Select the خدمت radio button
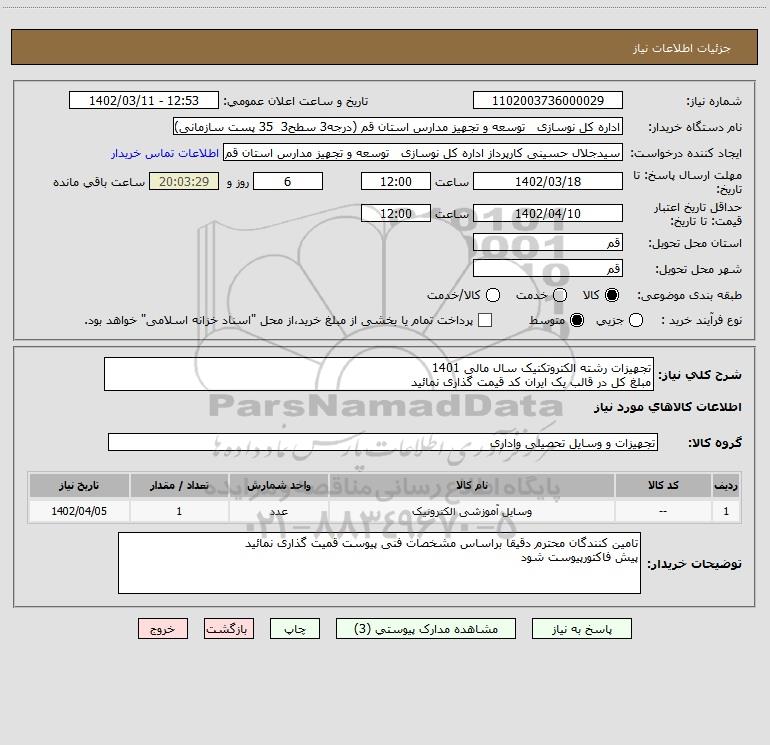 (x=560, y=295)
